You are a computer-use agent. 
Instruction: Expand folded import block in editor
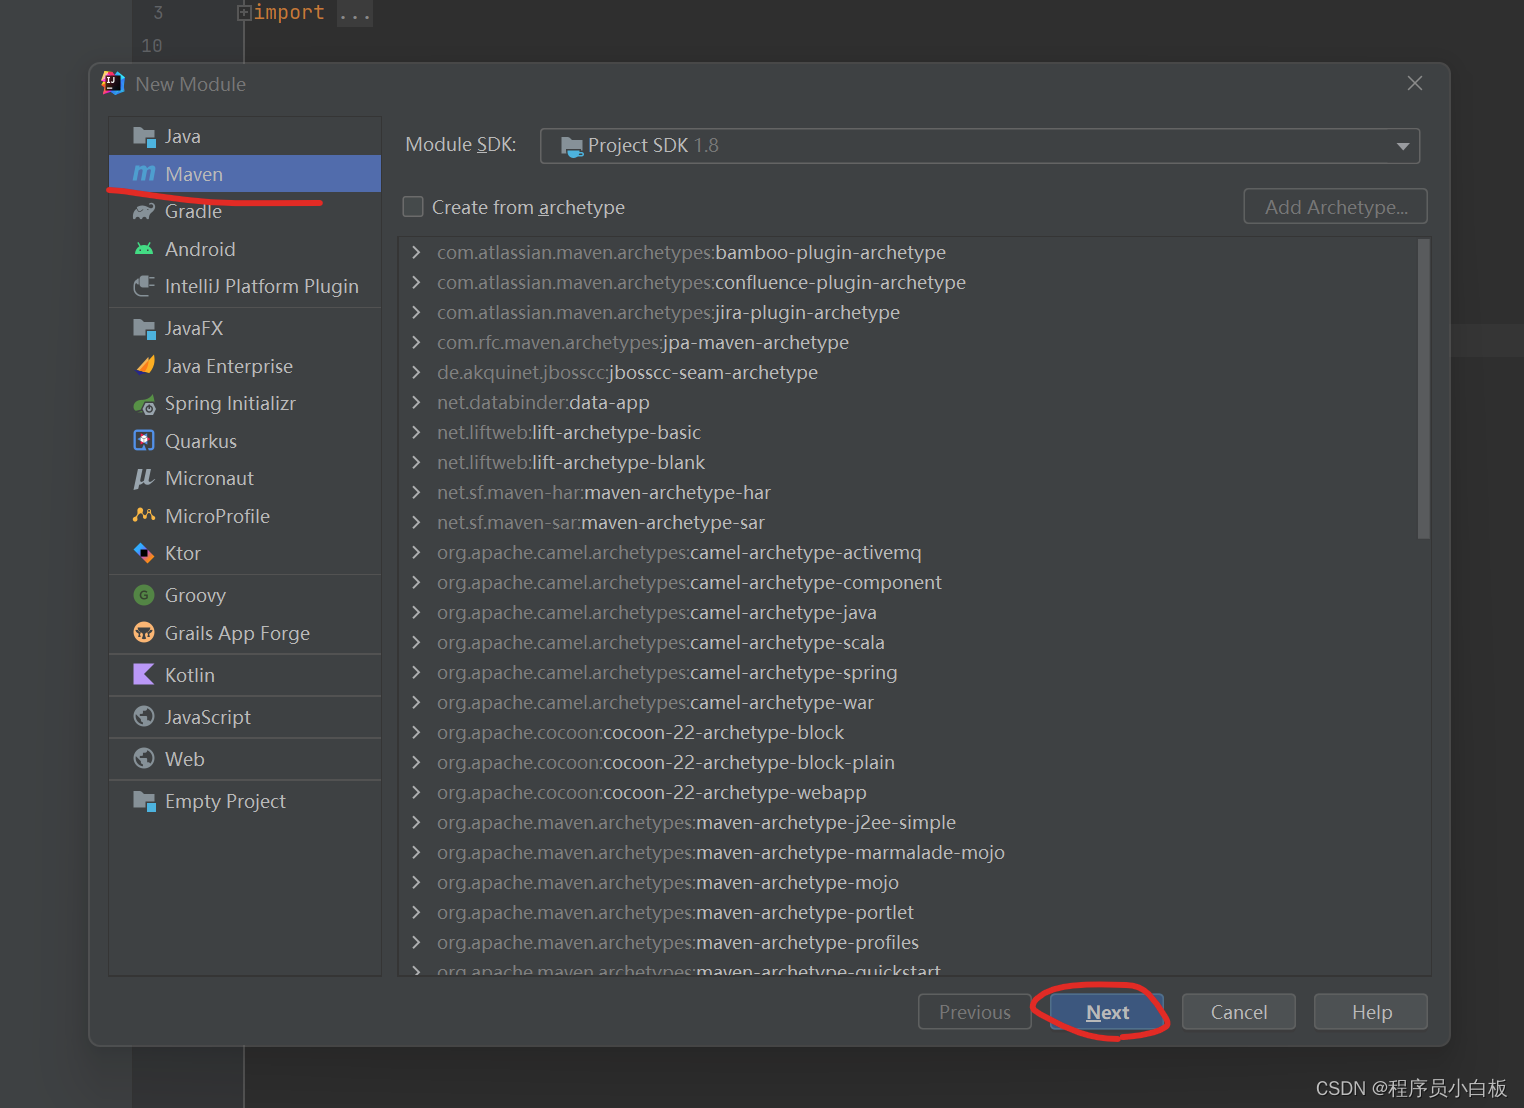coord(243,12)
